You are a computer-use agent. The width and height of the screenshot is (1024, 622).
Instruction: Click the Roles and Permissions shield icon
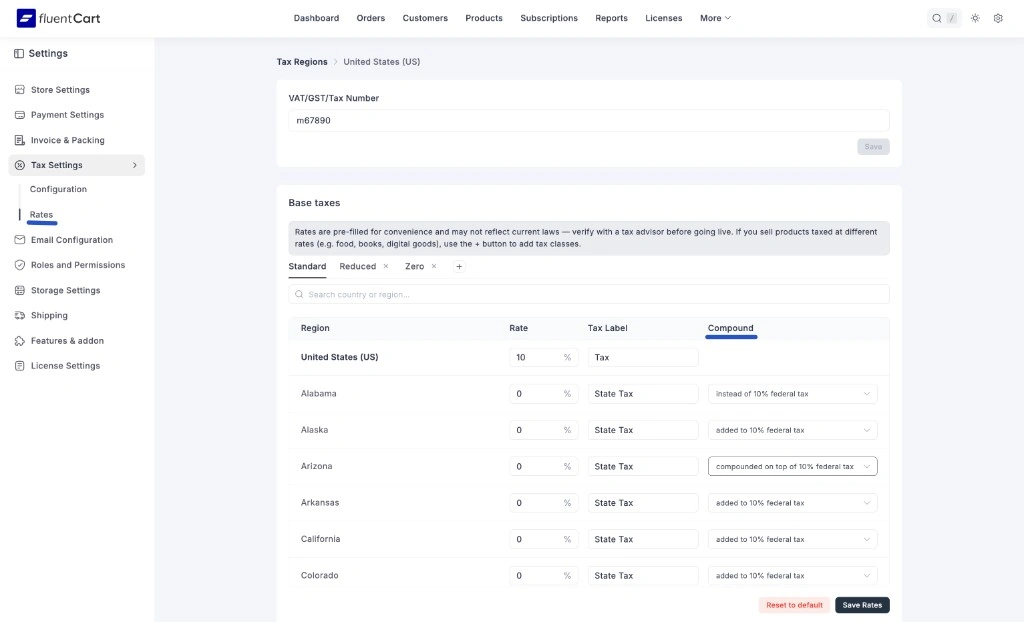click(20, 265)
